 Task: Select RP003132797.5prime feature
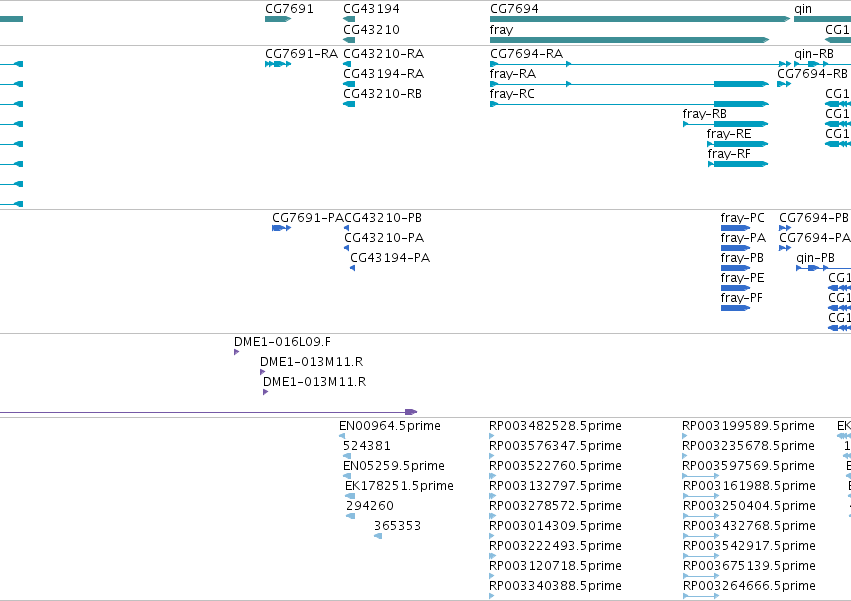tap(492, 496)
